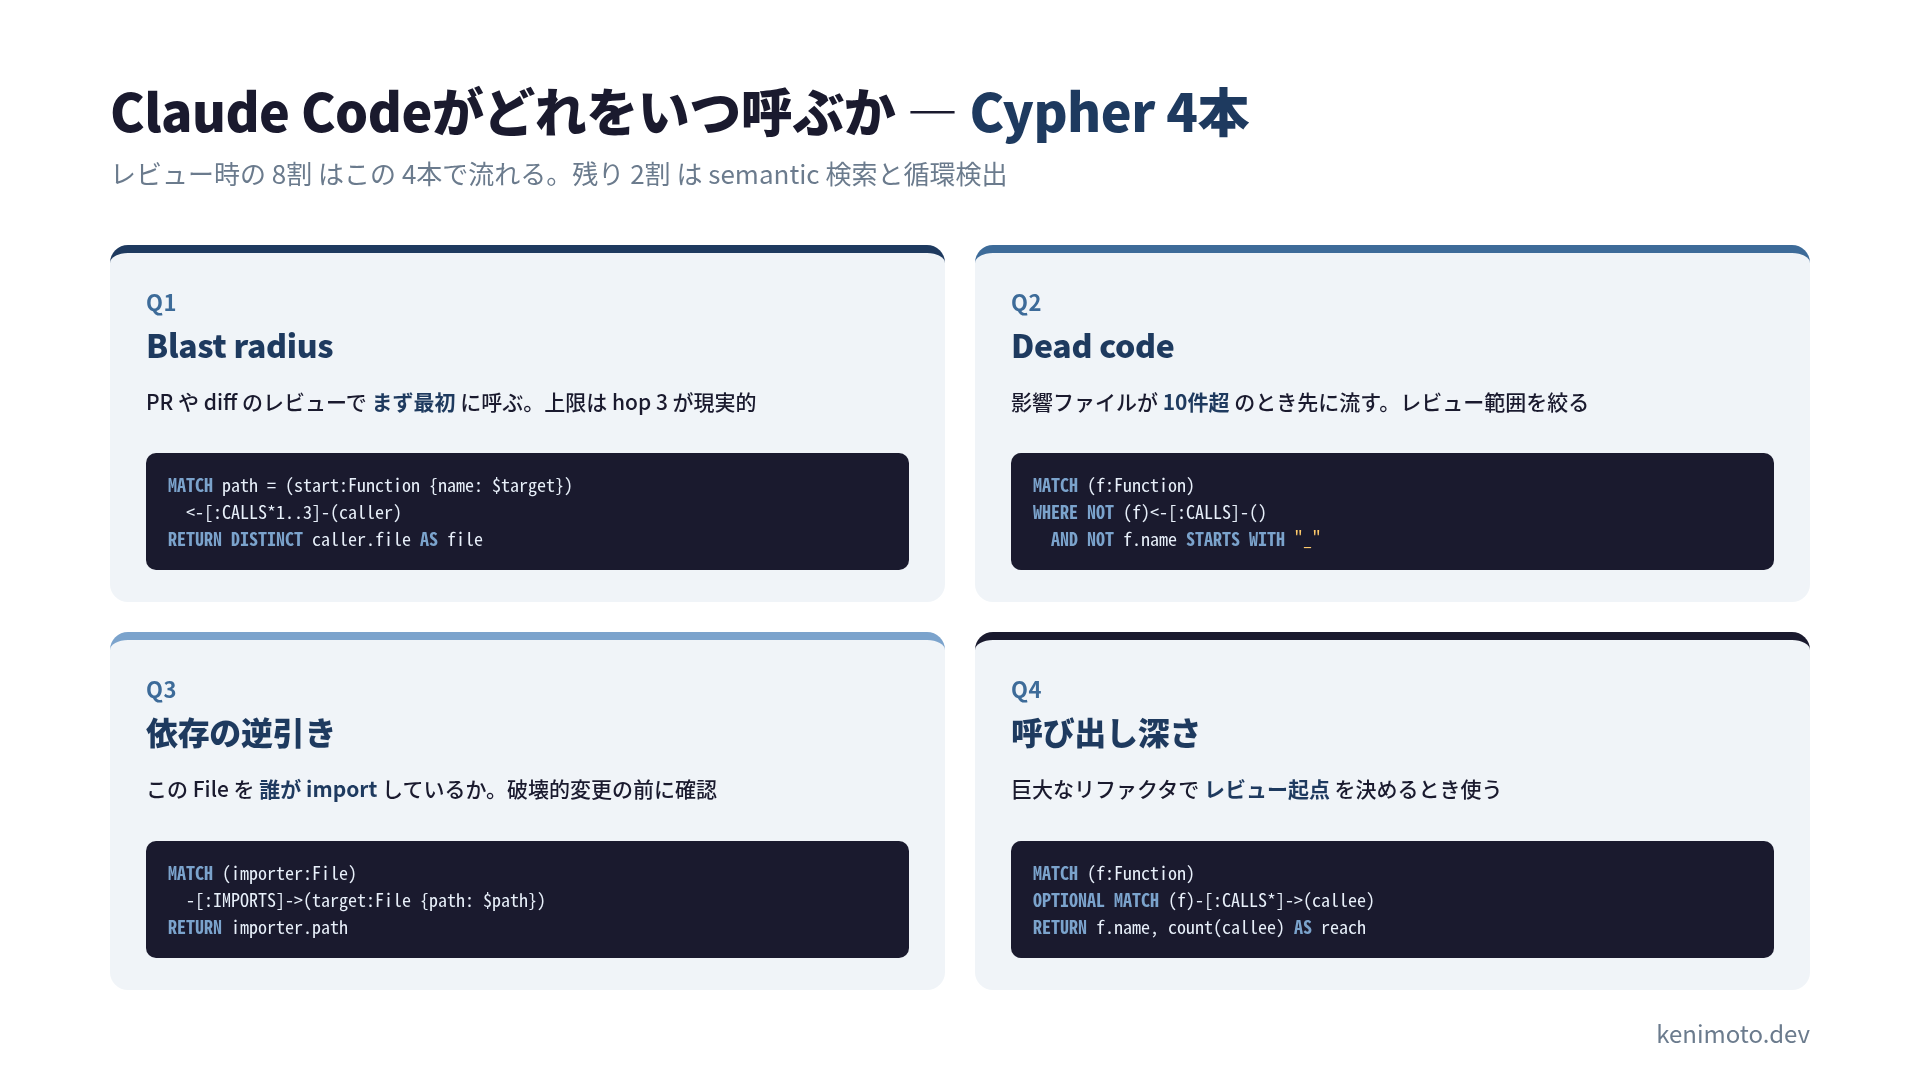The image size is (1920, 1080).
Task: Select the 'Q3' label
Action: coord(161,690)
